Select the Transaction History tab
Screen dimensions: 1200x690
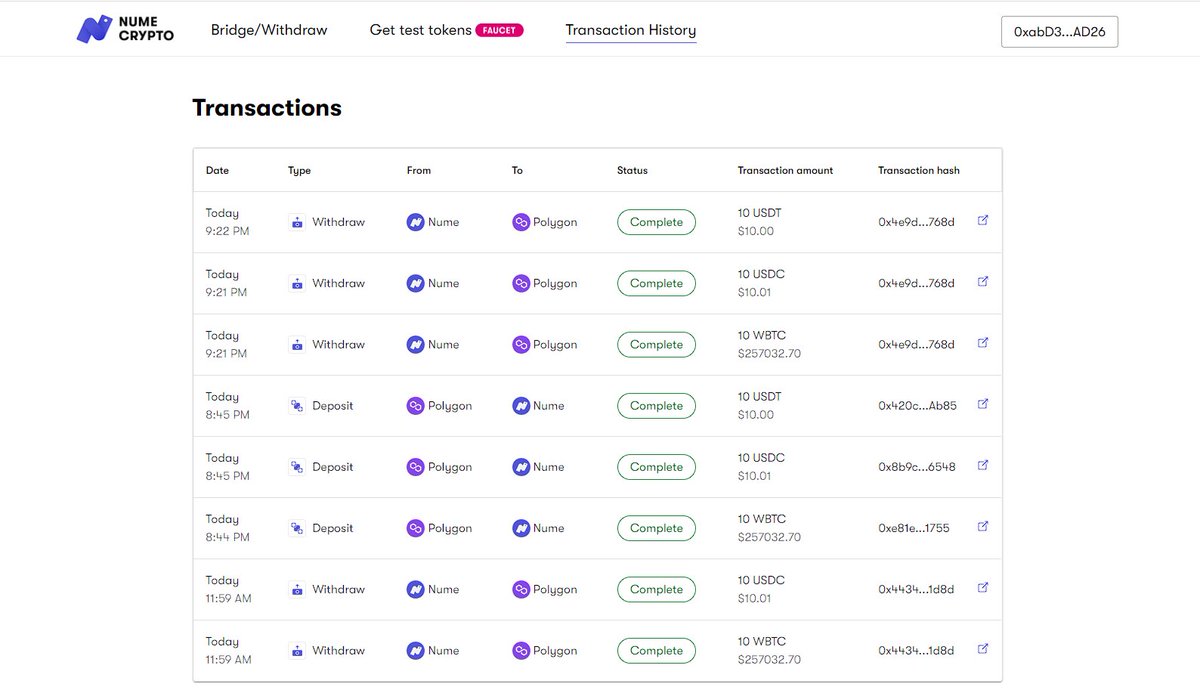pyautogui.click(x=631, y=30)
